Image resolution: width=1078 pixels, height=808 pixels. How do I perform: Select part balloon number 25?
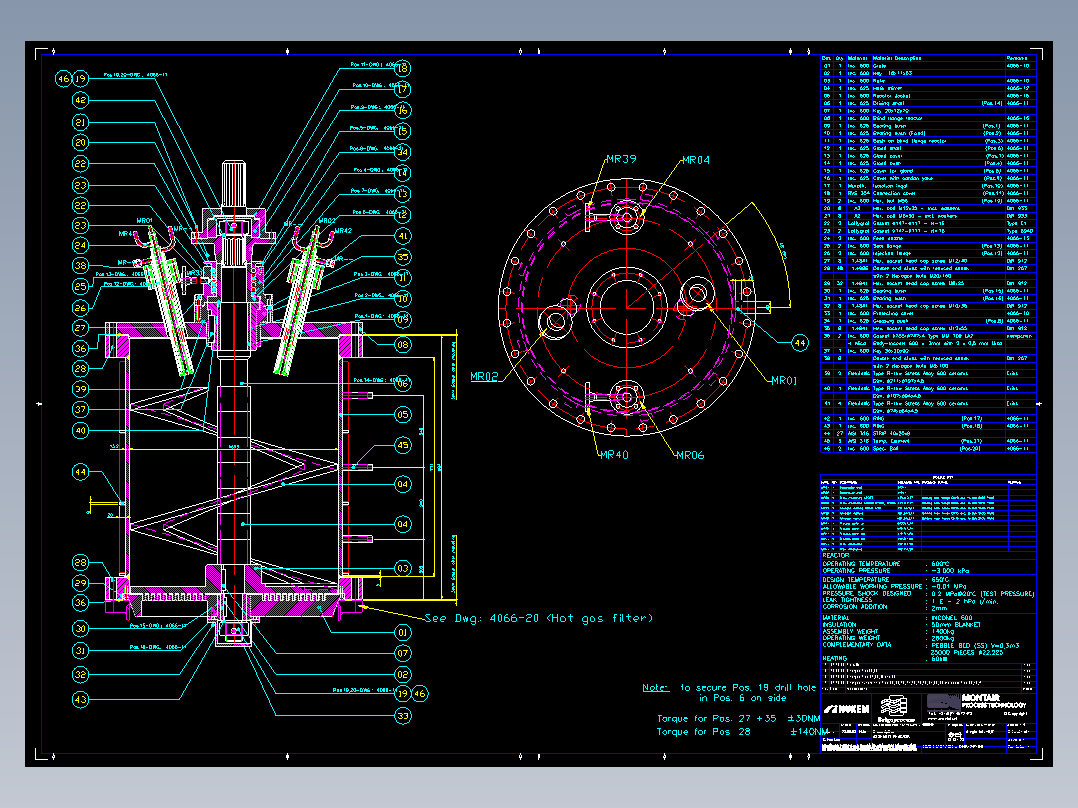[80, 286]
